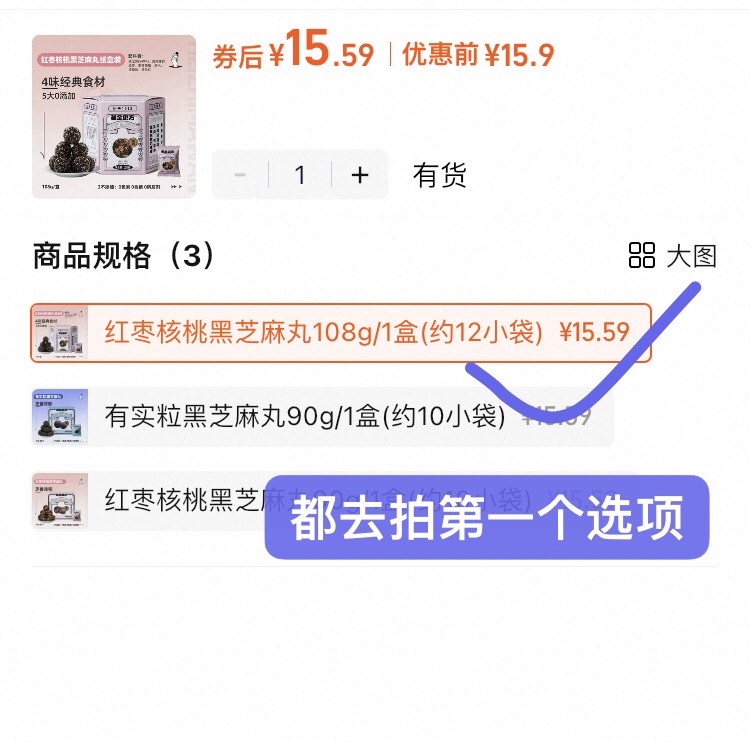Click the ¥15.59 price in first option
Image resolution: width=750 pixels, height=742 pixels.
(x=594, y=332)
